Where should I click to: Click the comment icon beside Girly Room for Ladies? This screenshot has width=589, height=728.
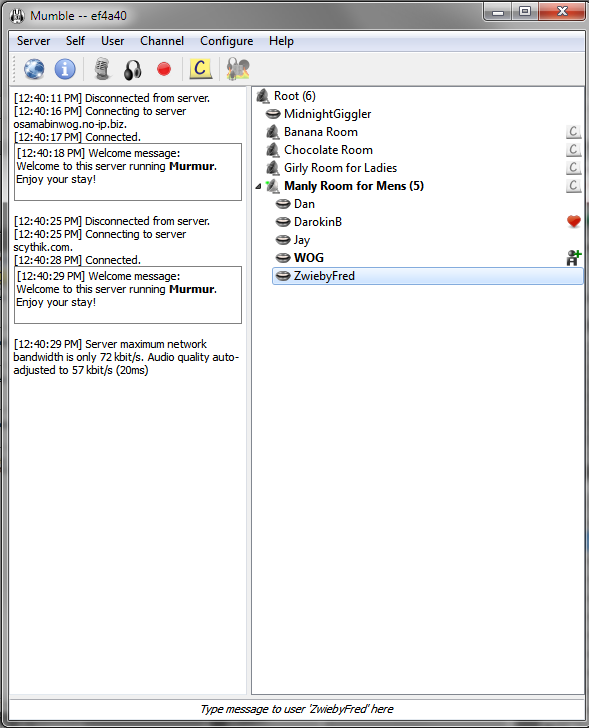coord(574,168)
